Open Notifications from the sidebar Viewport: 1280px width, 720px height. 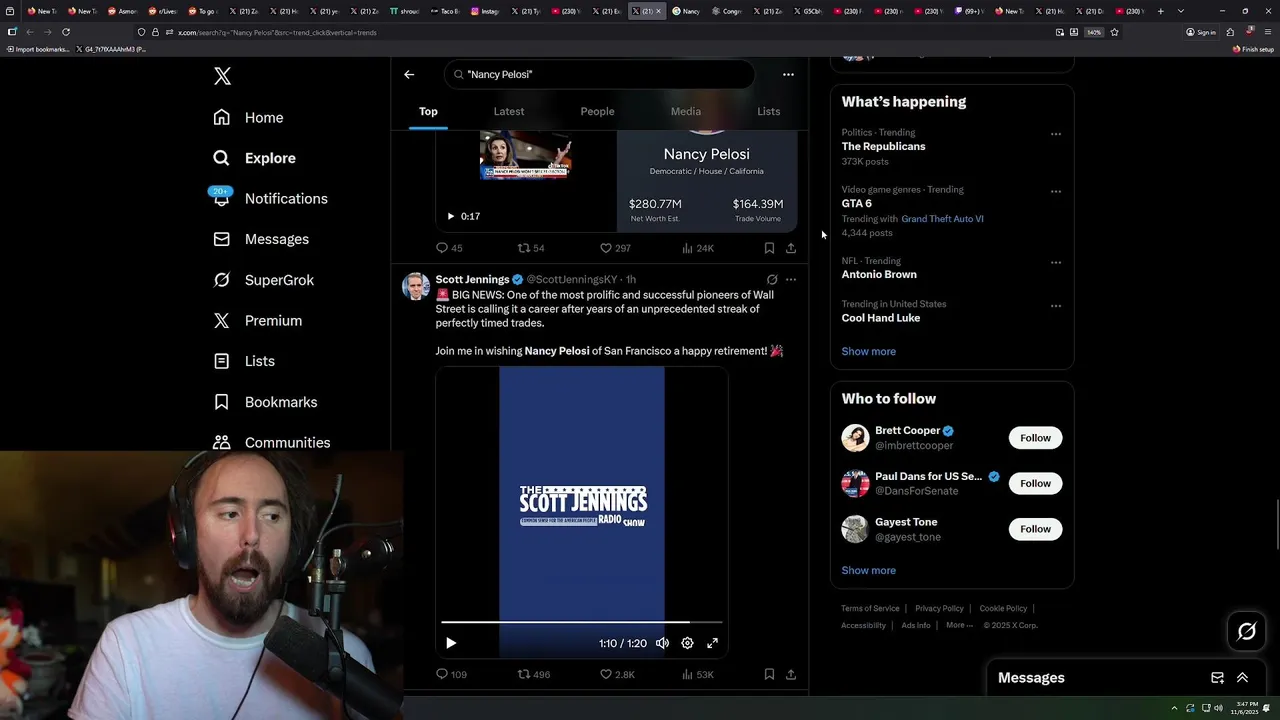[270, 198]
